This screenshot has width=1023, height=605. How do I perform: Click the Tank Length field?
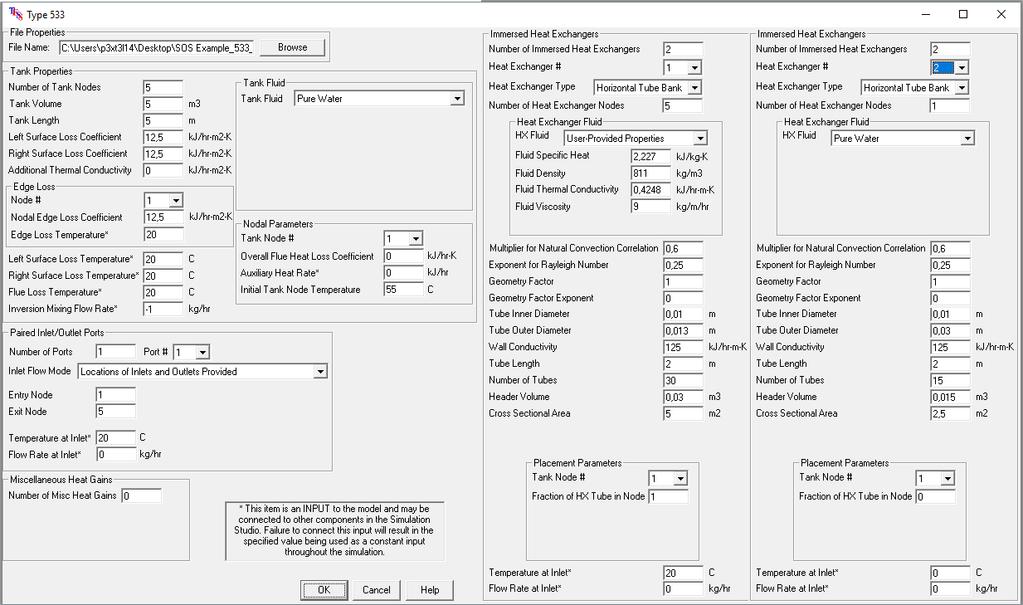point(162,121)
